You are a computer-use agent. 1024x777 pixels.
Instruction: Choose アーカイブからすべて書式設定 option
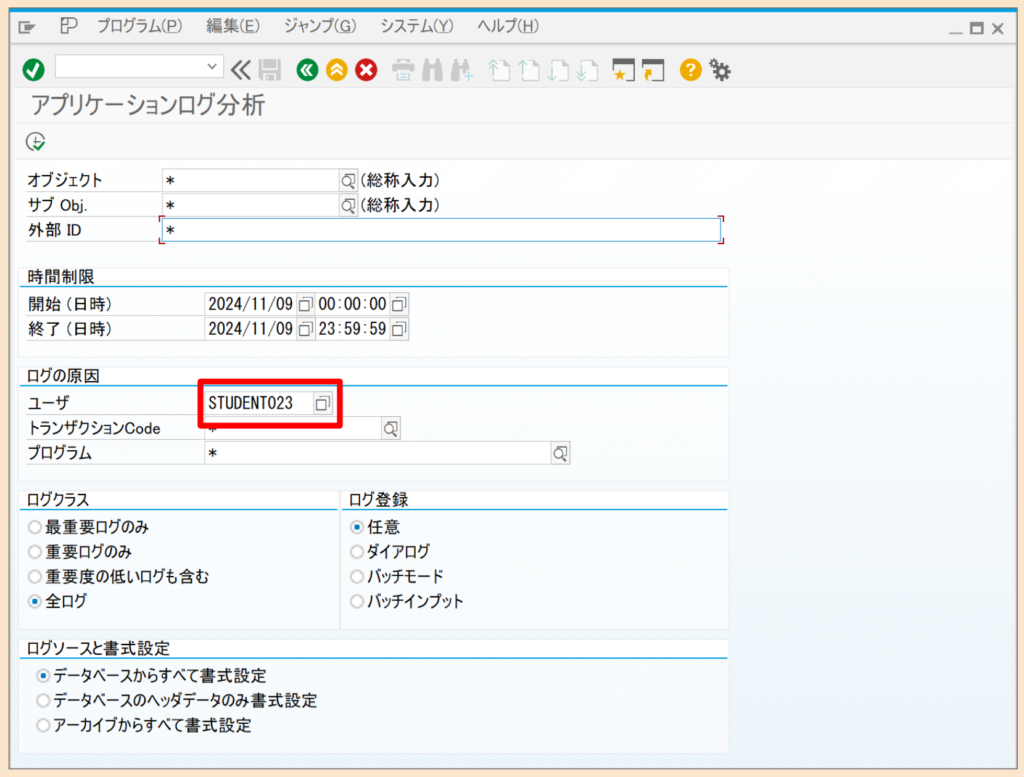[42, 726]
